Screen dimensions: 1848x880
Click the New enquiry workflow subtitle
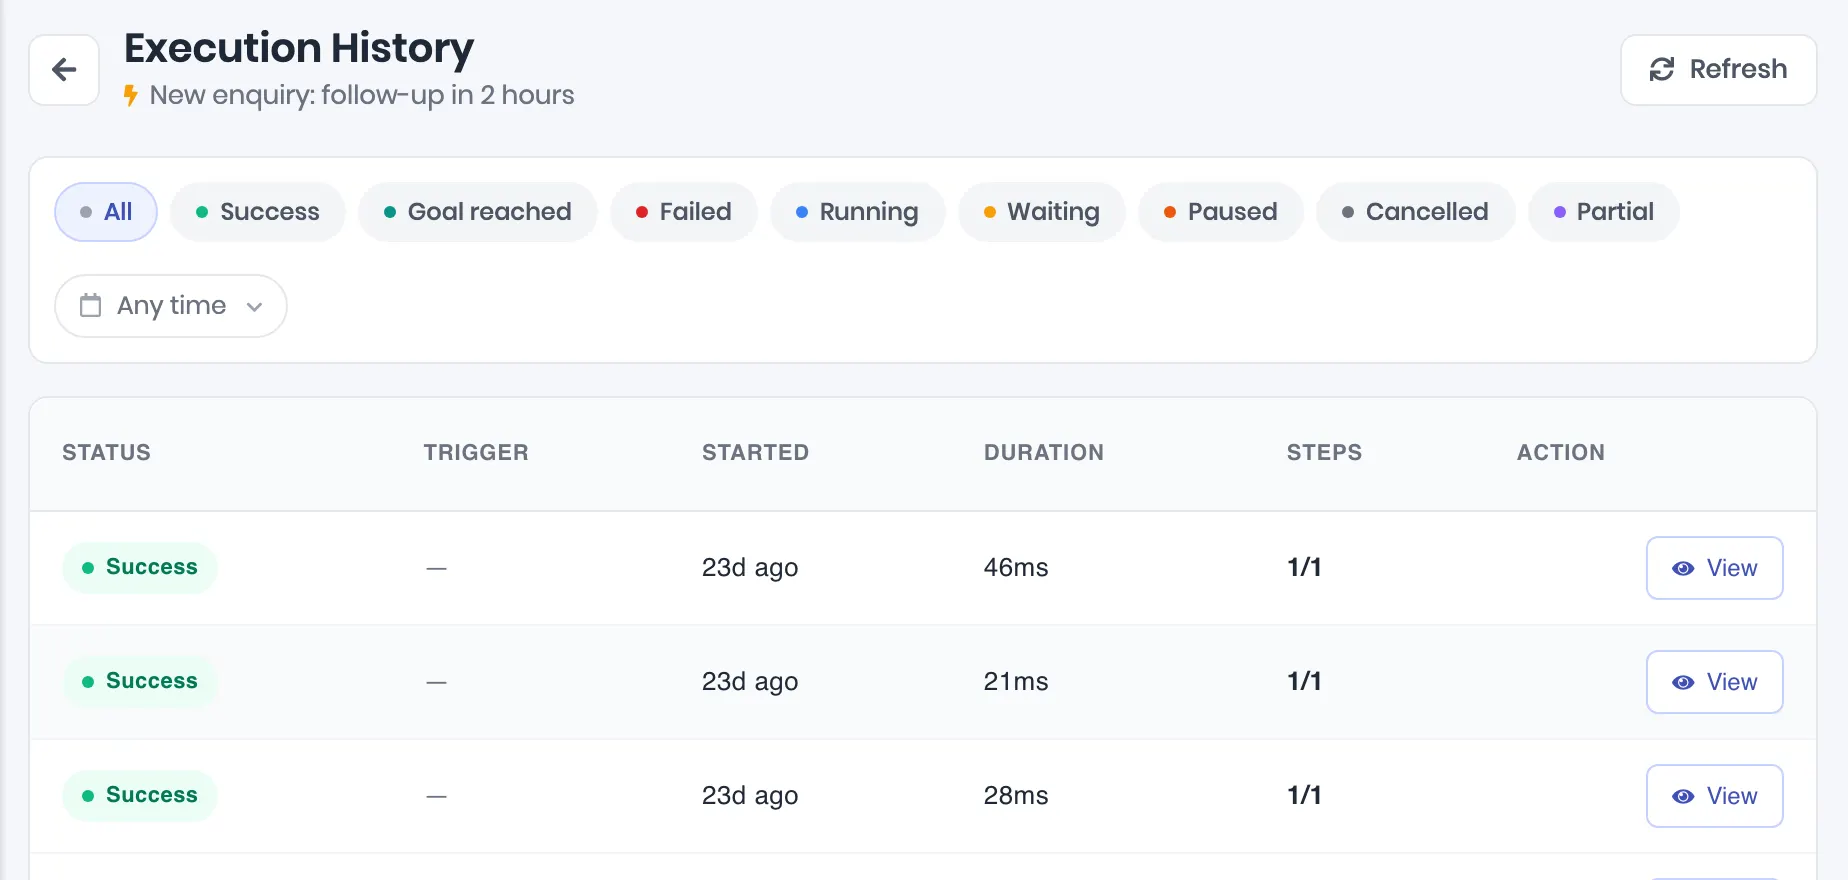(362, 95)
